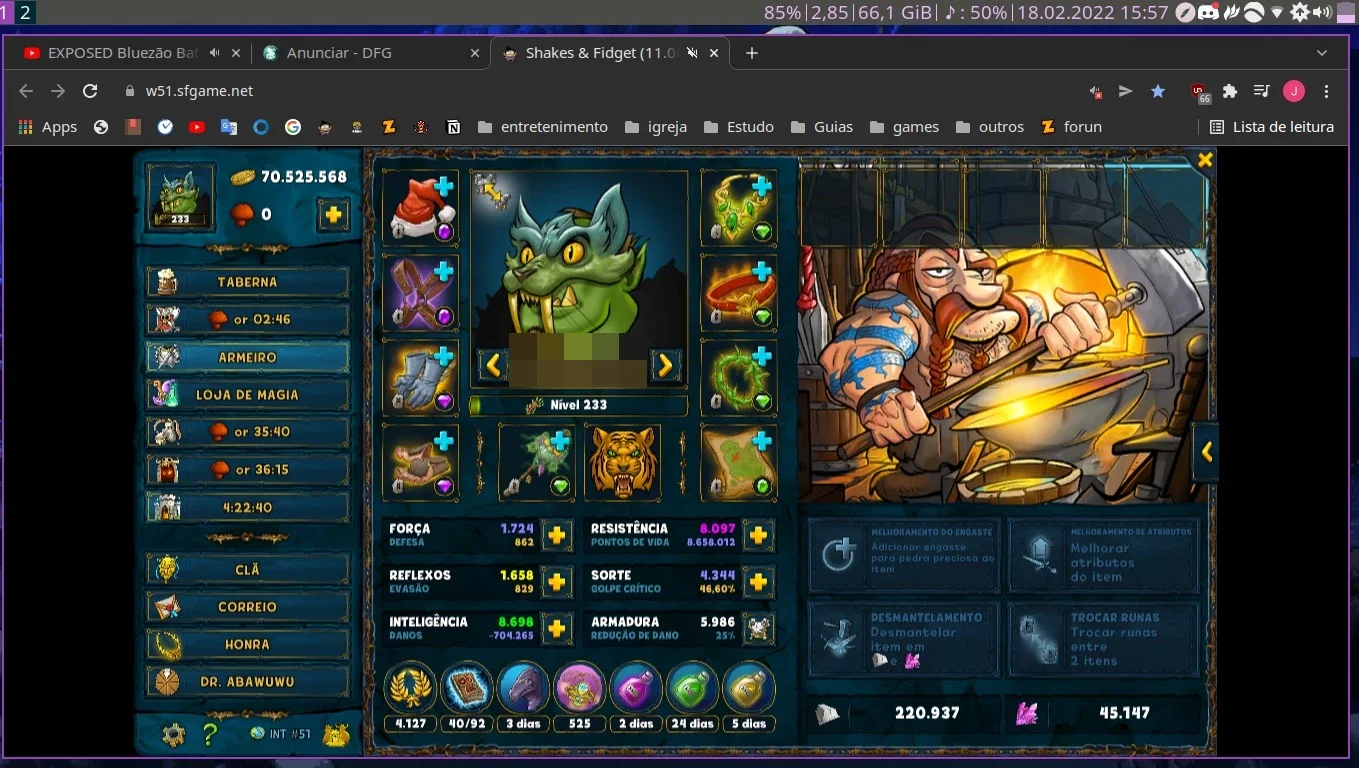Increase Sorte attribute with plus button
This screenshot has height=768, width=1359.
click(x=759, y=582)
